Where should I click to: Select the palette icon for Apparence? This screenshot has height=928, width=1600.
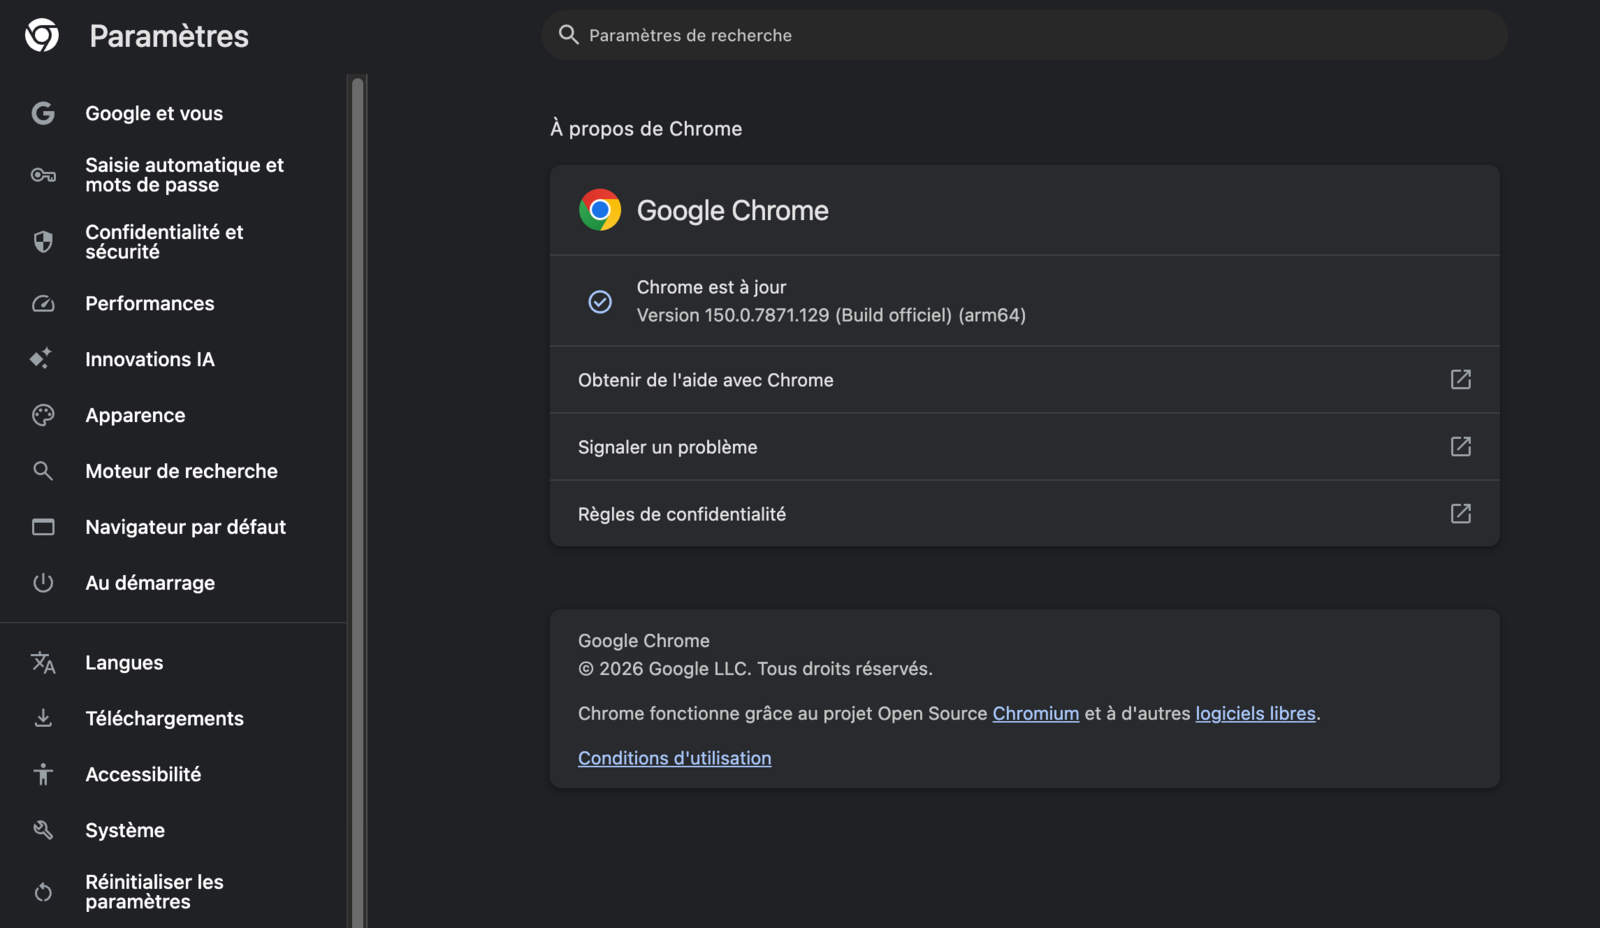[x=43, y=415]
